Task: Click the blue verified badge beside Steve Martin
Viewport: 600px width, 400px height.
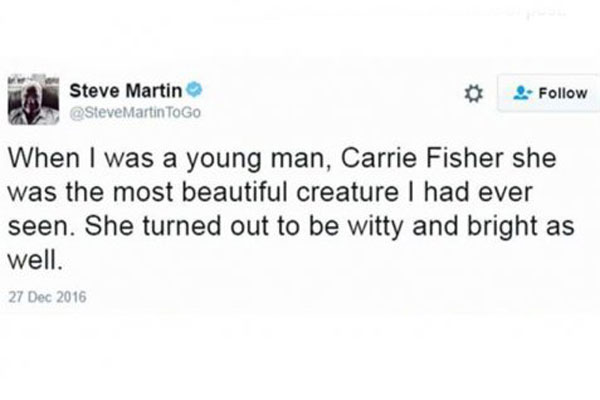Action: 194,90
